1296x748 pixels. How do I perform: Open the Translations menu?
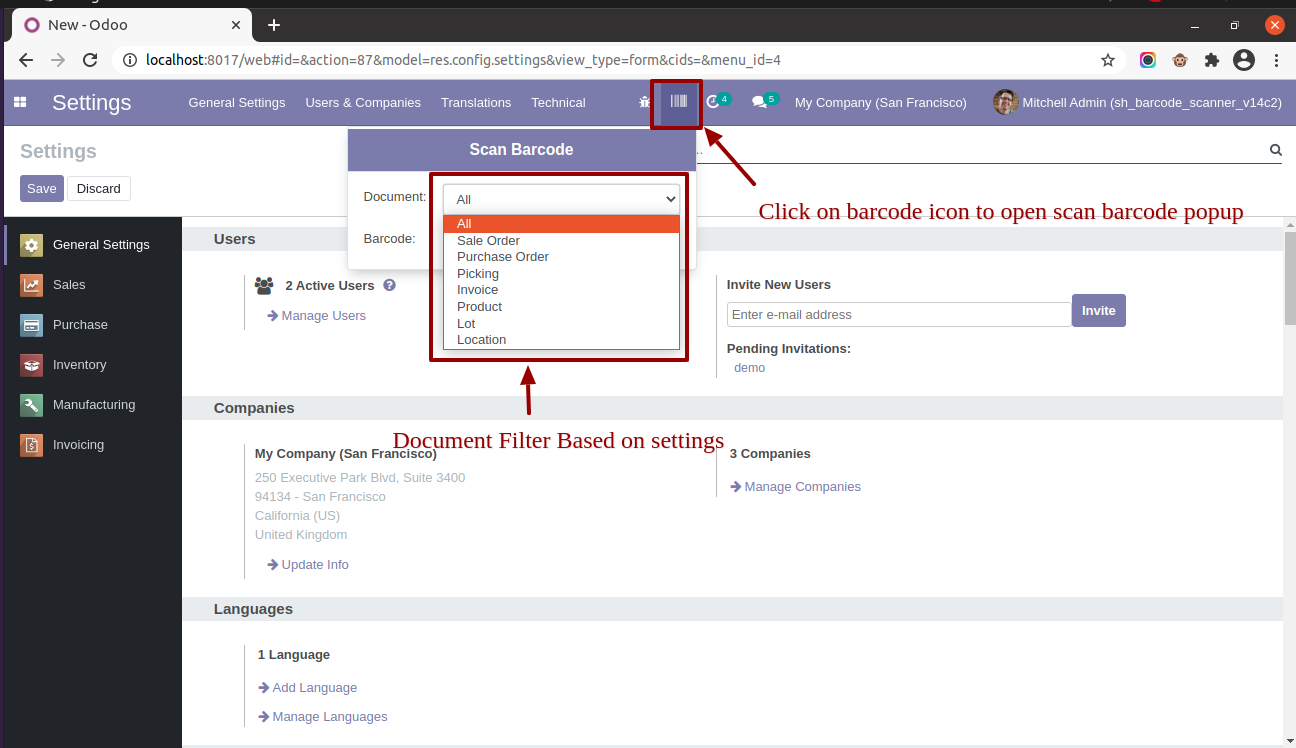(x=476, y=102)
